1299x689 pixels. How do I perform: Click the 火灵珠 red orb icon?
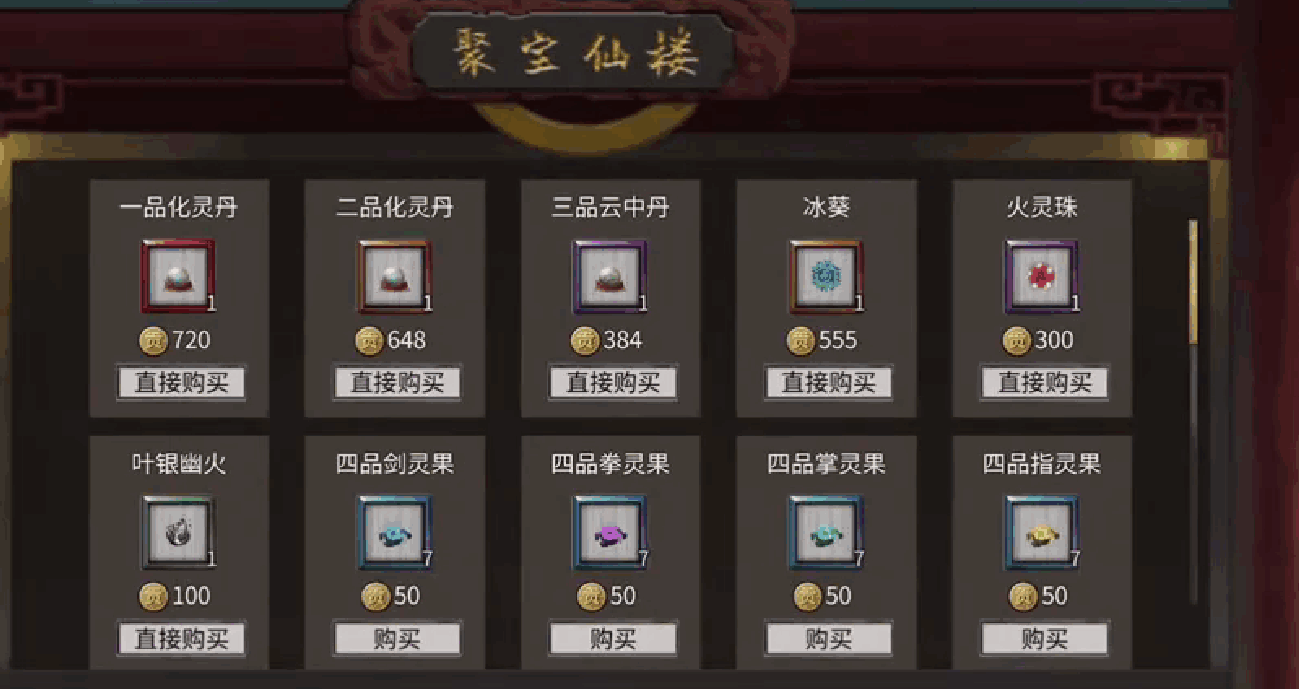[x=1042, y=276]
